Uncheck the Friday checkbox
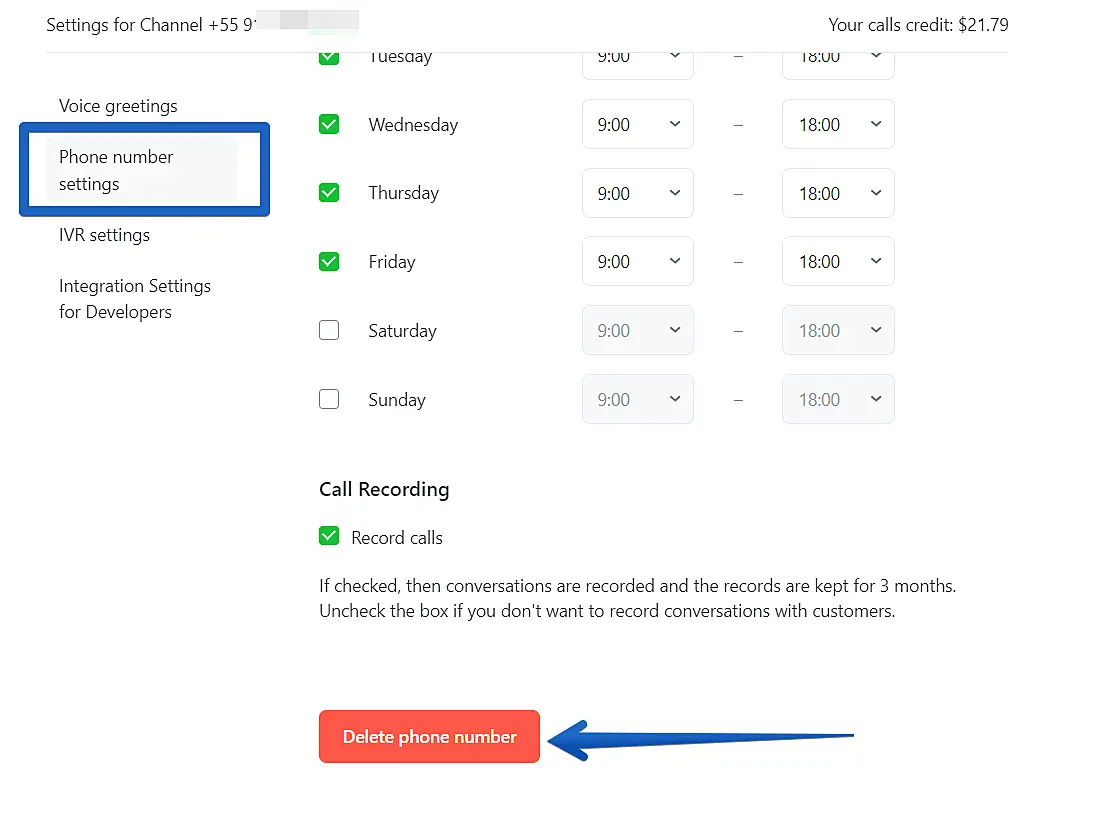 pyautogui.click(x=329, y=262)
